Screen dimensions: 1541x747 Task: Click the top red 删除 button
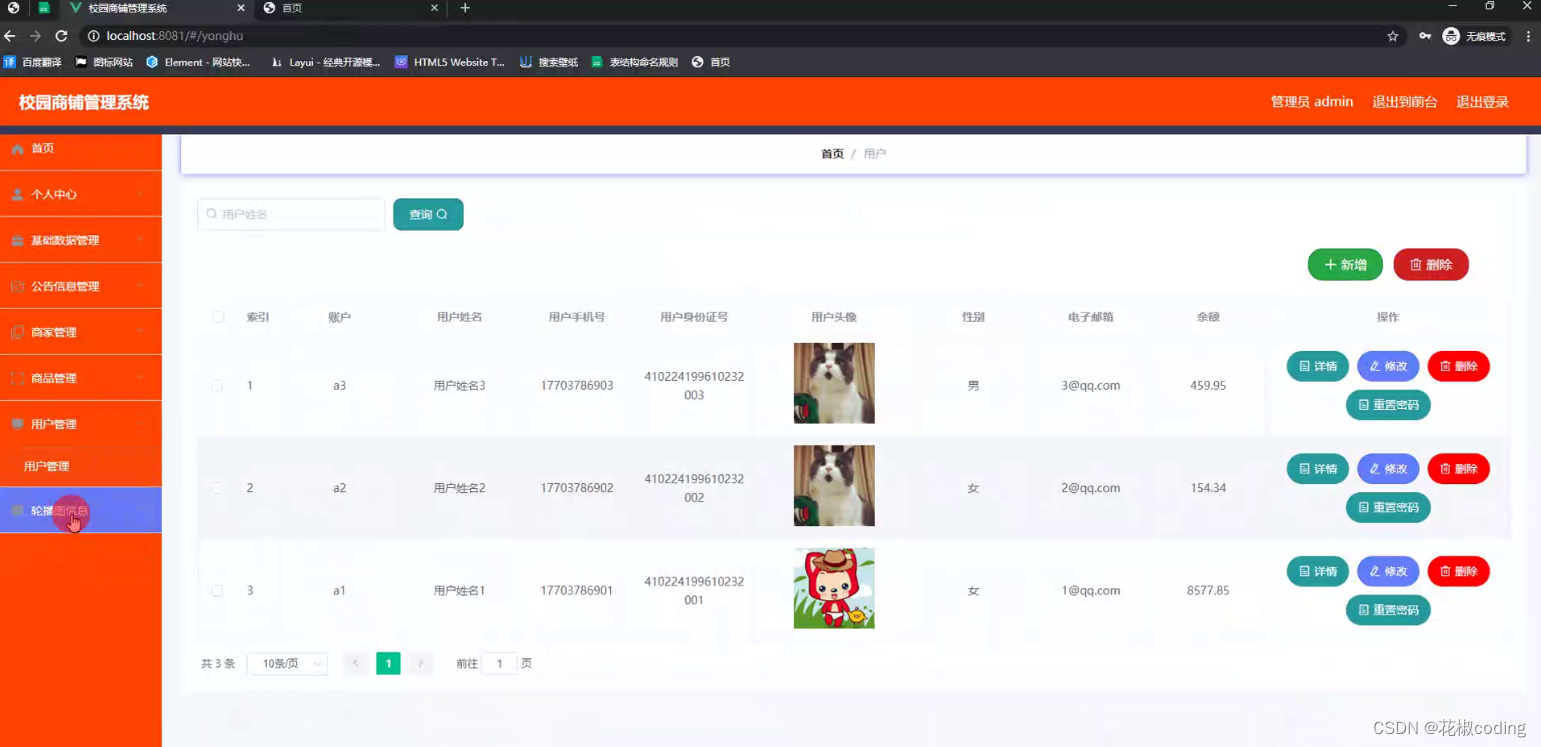coord(1431,264)
